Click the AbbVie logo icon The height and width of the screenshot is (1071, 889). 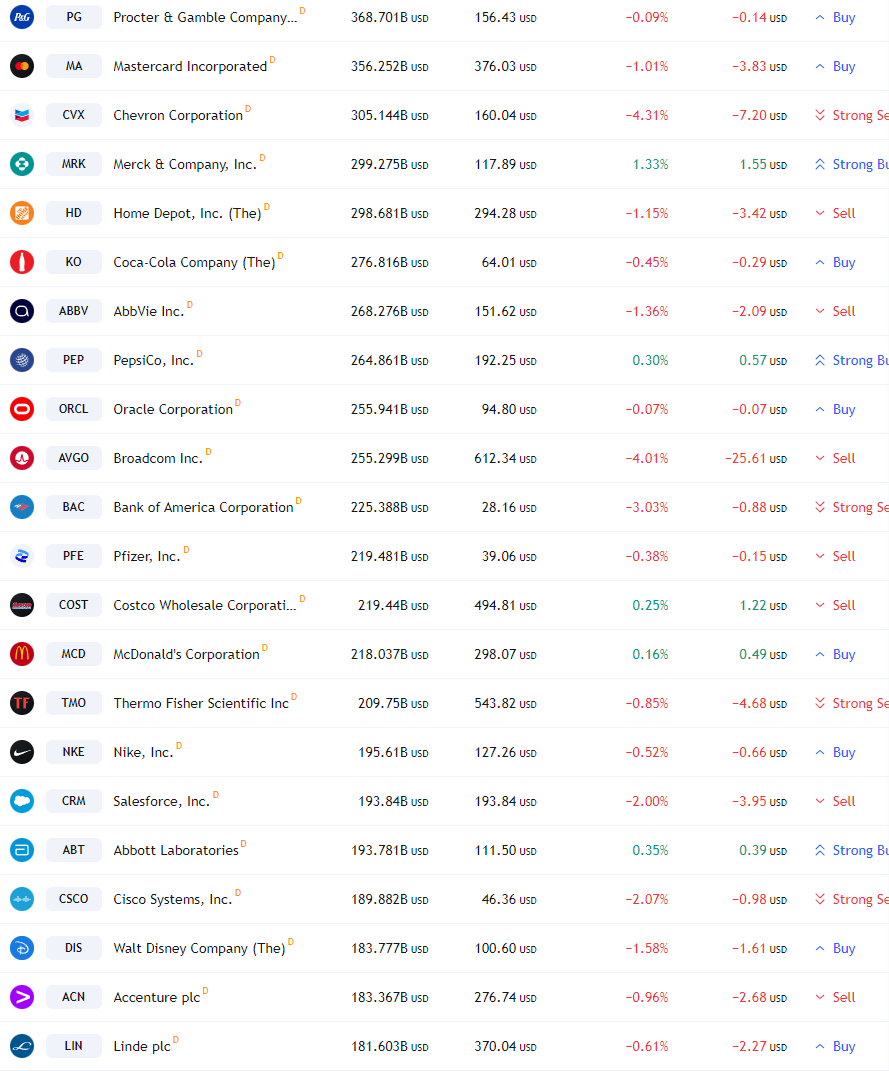pos(22,311)
